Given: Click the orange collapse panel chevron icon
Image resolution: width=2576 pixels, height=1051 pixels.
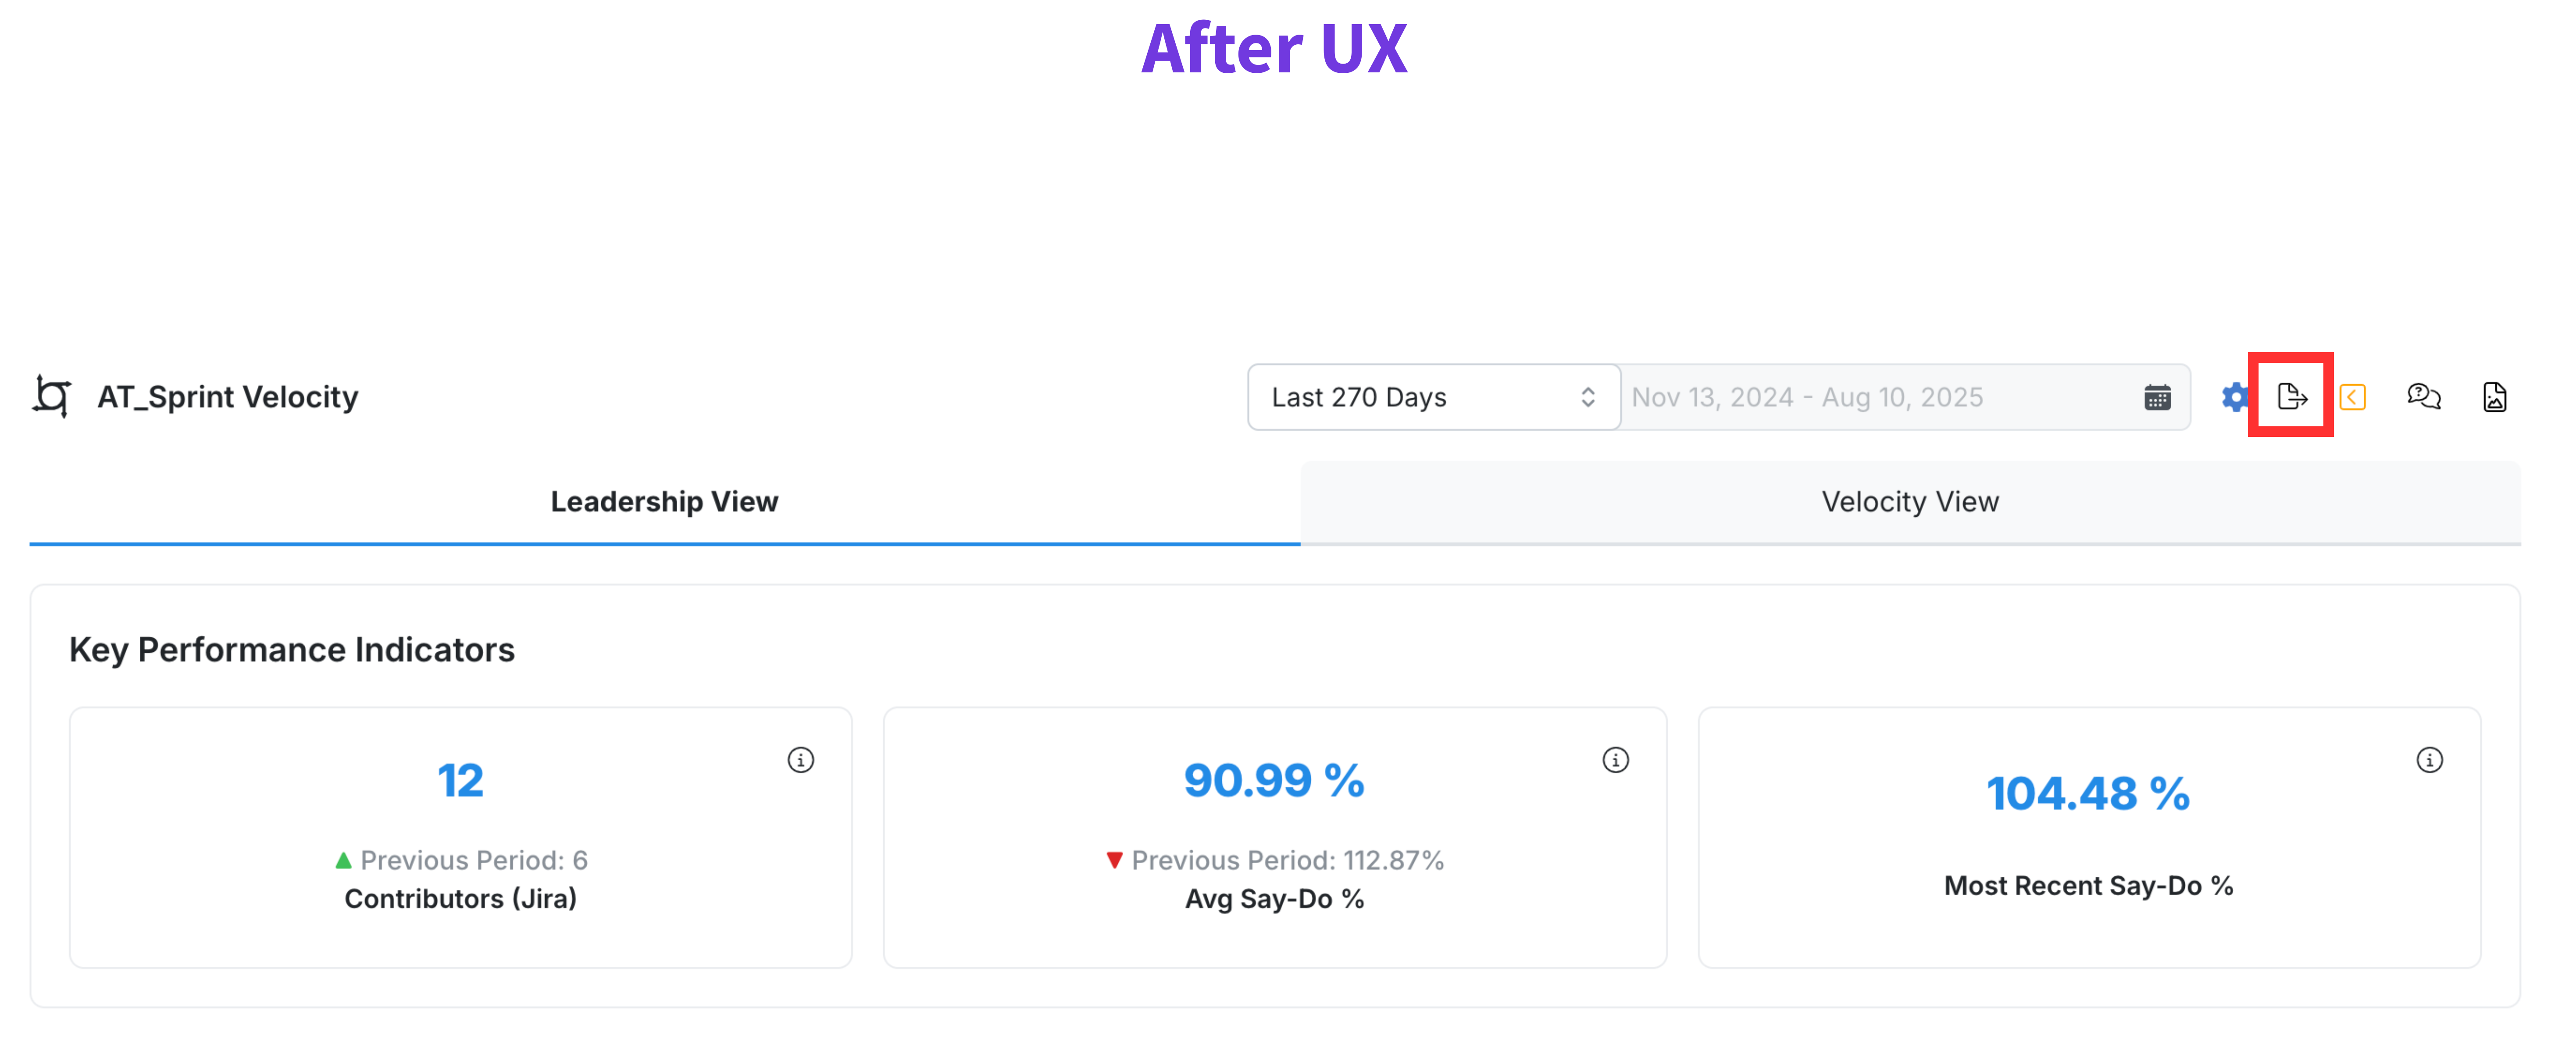Looking at the screenshot, I should pyautogui.click(x=2352, y=397).
